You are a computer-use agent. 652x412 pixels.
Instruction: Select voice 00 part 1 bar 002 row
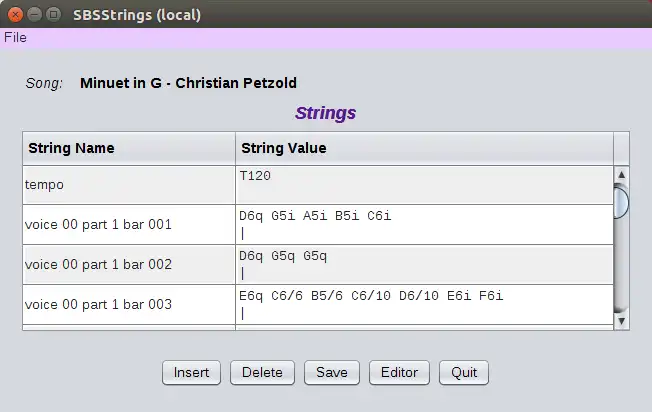click(x=129, y=265)
